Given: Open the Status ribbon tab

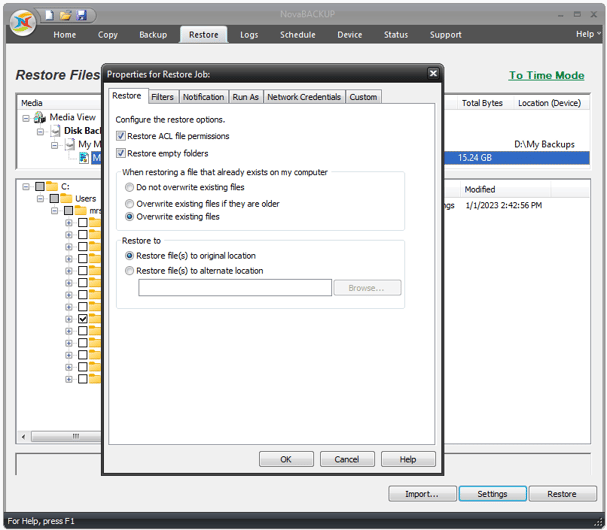Looking at the screenshot, I should click(x=396, y=35).
